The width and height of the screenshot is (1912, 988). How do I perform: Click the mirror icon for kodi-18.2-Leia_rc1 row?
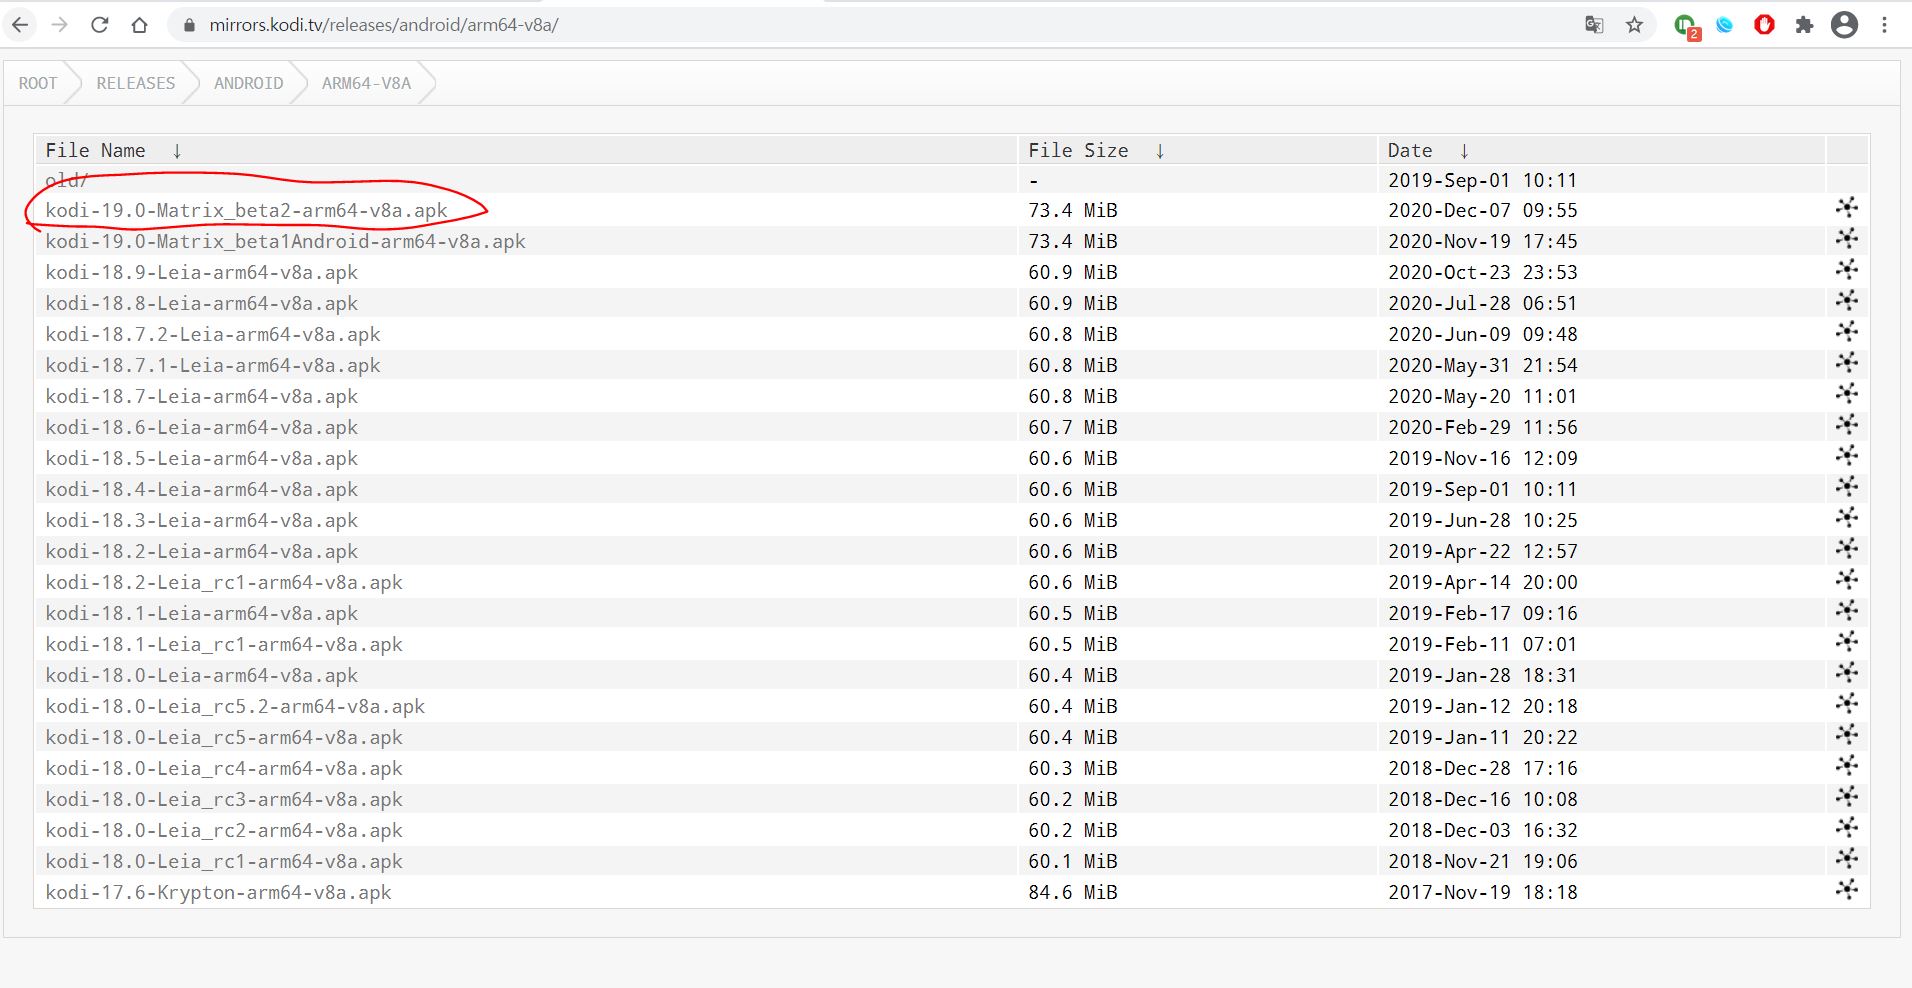(x=1847, y=579)
